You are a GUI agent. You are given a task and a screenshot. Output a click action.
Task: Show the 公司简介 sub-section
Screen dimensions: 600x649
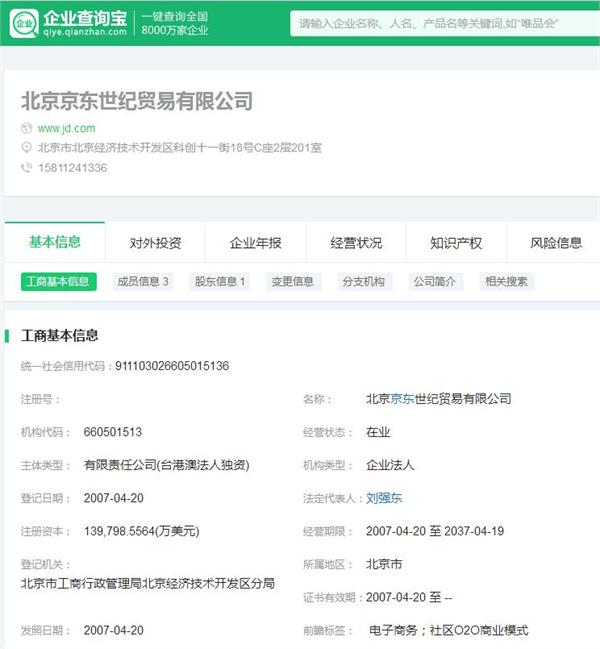(x=435, y=281)
